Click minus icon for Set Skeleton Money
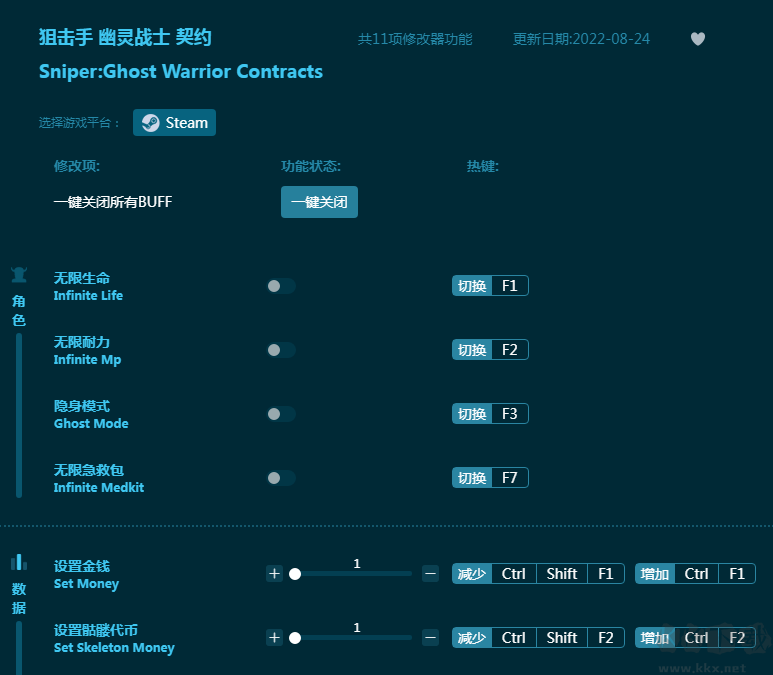The width and height of the screenshot is (773, 675). 430,638
